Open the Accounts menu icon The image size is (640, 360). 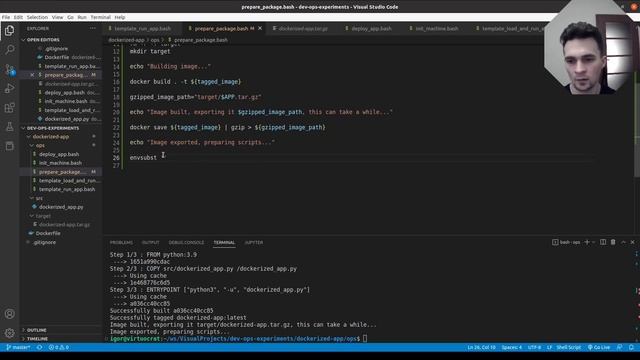9,314
